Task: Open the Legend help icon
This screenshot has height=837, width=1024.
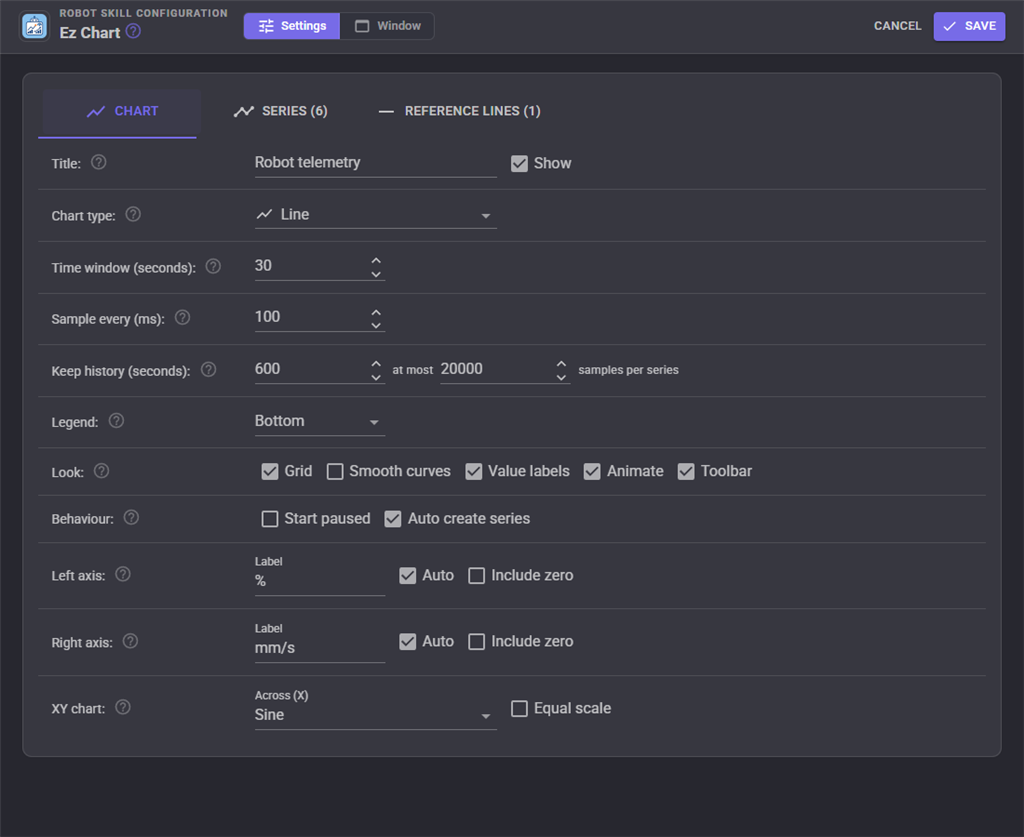Action: pos(116,420)
